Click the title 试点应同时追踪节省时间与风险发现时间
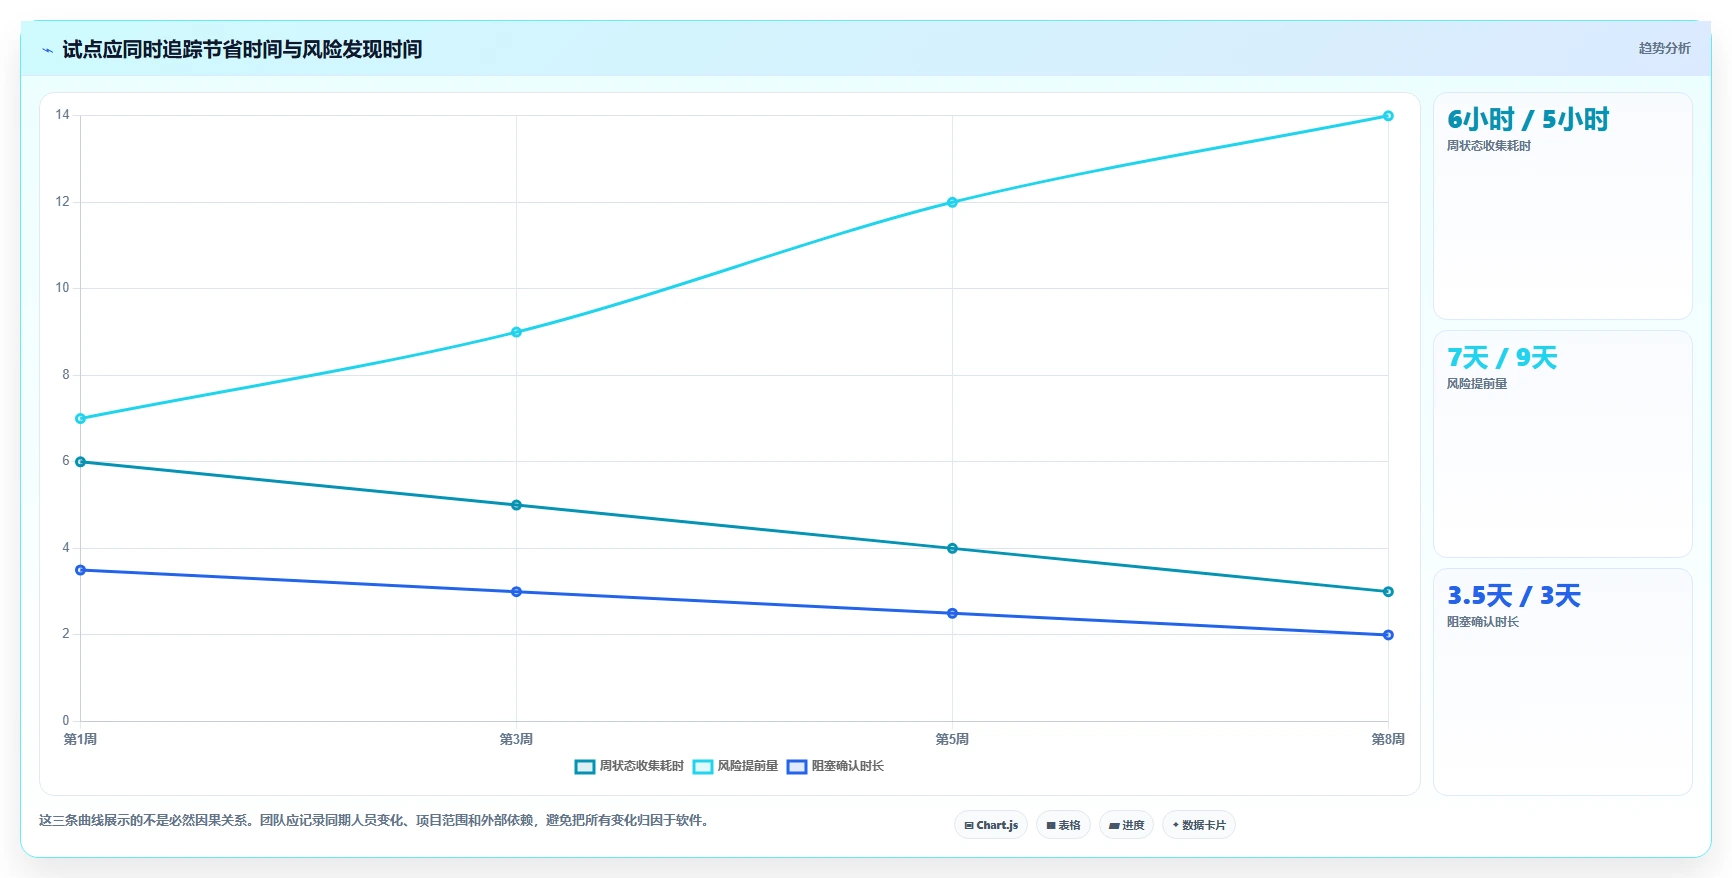The width and height of the screenshot is (1732, 878). point(242,49)
